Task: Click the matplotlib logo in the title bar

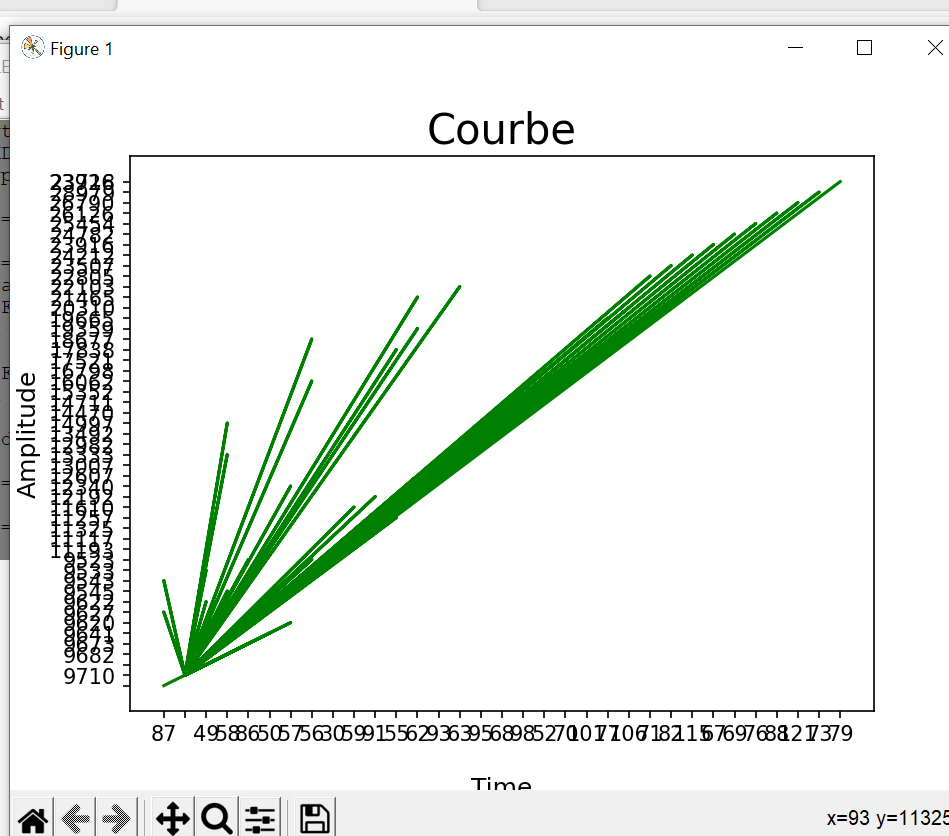Action: click(31, 47)
